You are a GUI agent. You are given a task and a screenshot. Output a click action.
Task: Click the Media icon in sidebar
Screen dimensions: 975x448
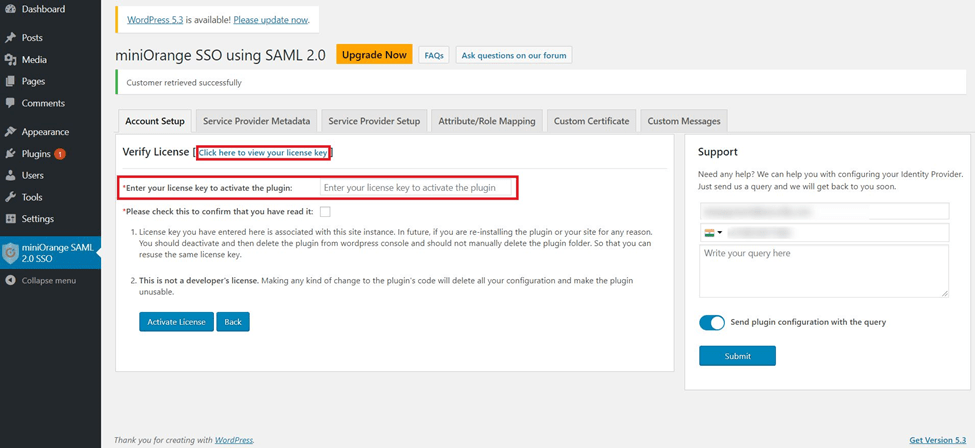tap(11, 60)
